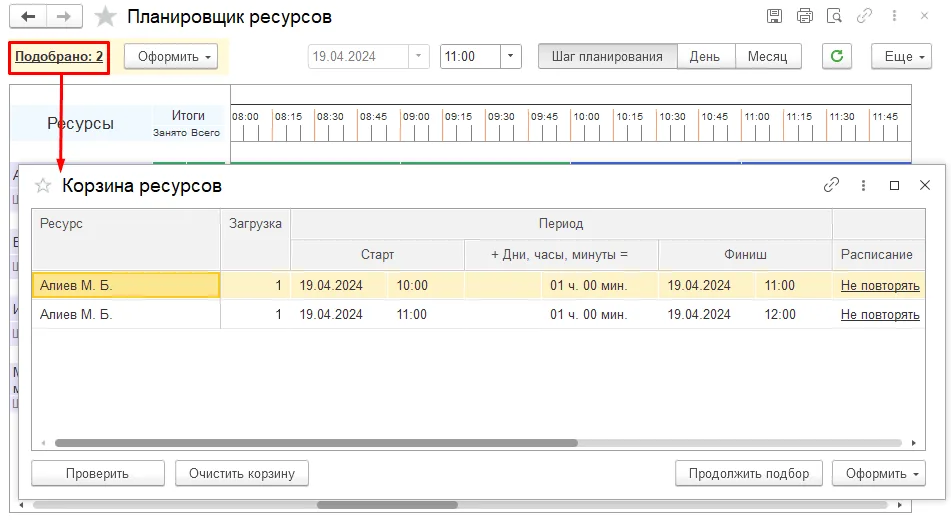Image resolution: width=951 pixels, height=522 pixels.
Task: Click the Загрузка column header
Action: pos(255,239)
